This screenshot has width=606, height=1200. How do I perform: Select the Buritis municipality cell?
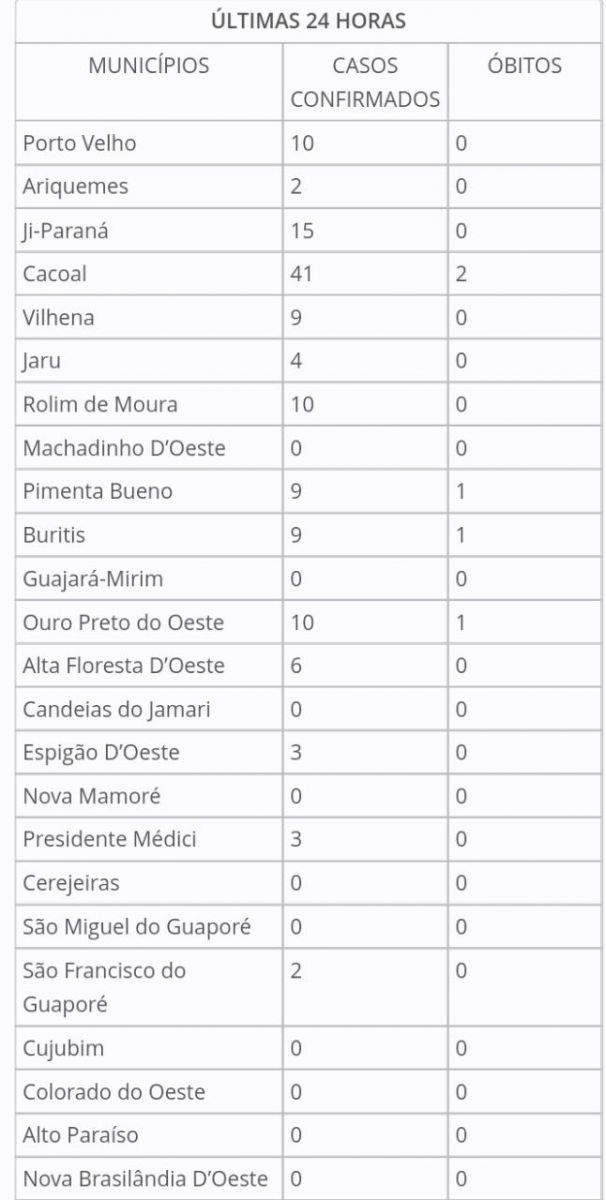[54, 535]
